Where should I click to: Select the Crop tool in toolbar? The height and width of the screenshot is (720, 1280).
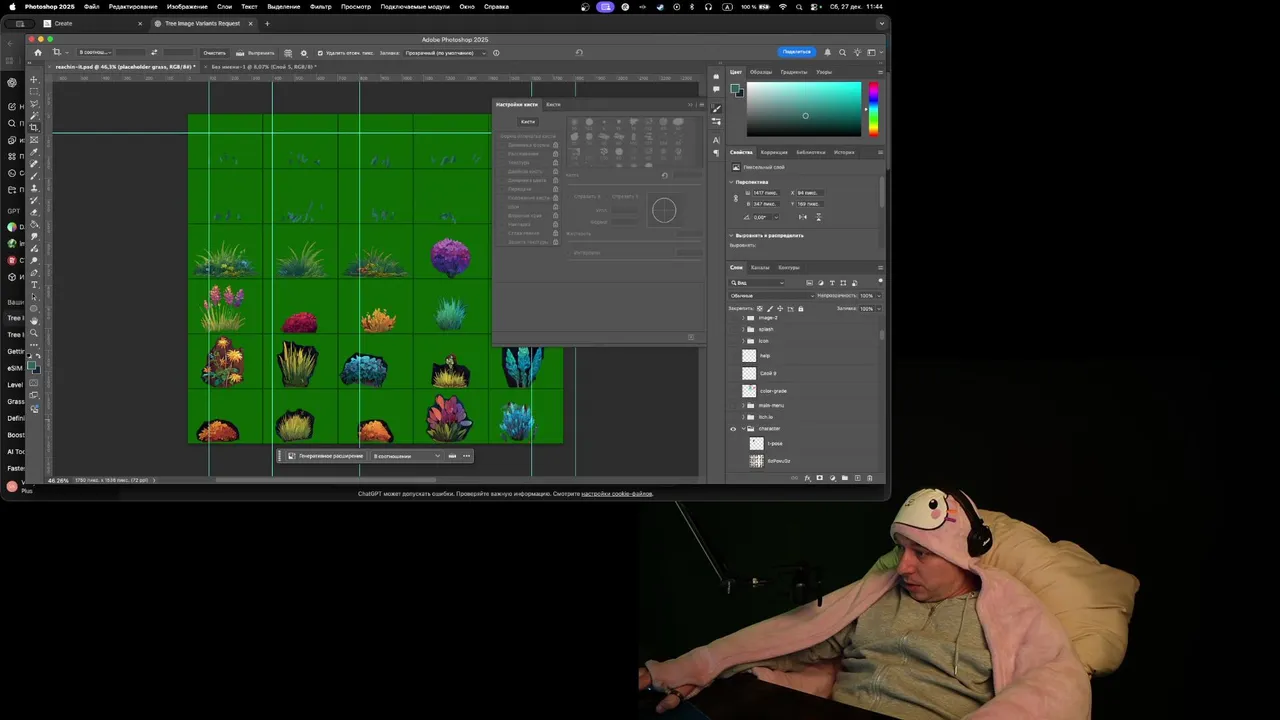[x=34, y=127]
